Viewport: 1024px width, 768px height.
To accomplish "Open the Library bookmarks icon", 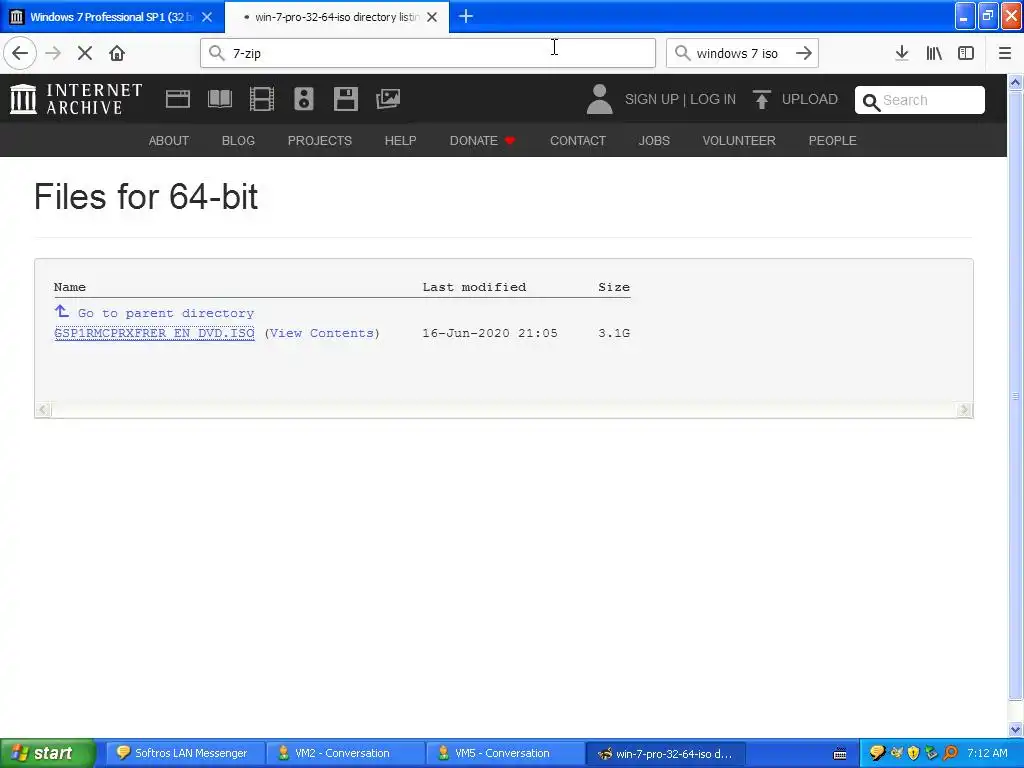I will (934, 53).
